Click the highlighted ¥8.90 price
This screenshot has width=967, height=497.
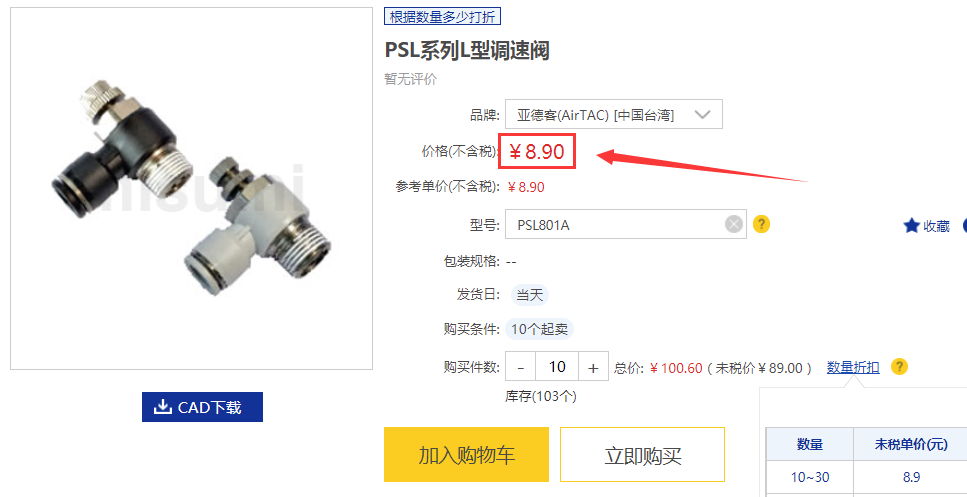coord(537,151)
